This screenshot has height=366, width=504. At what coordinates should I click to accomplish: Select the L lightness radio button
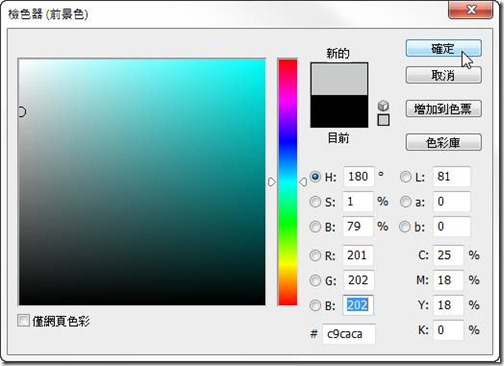click(405, 177)
